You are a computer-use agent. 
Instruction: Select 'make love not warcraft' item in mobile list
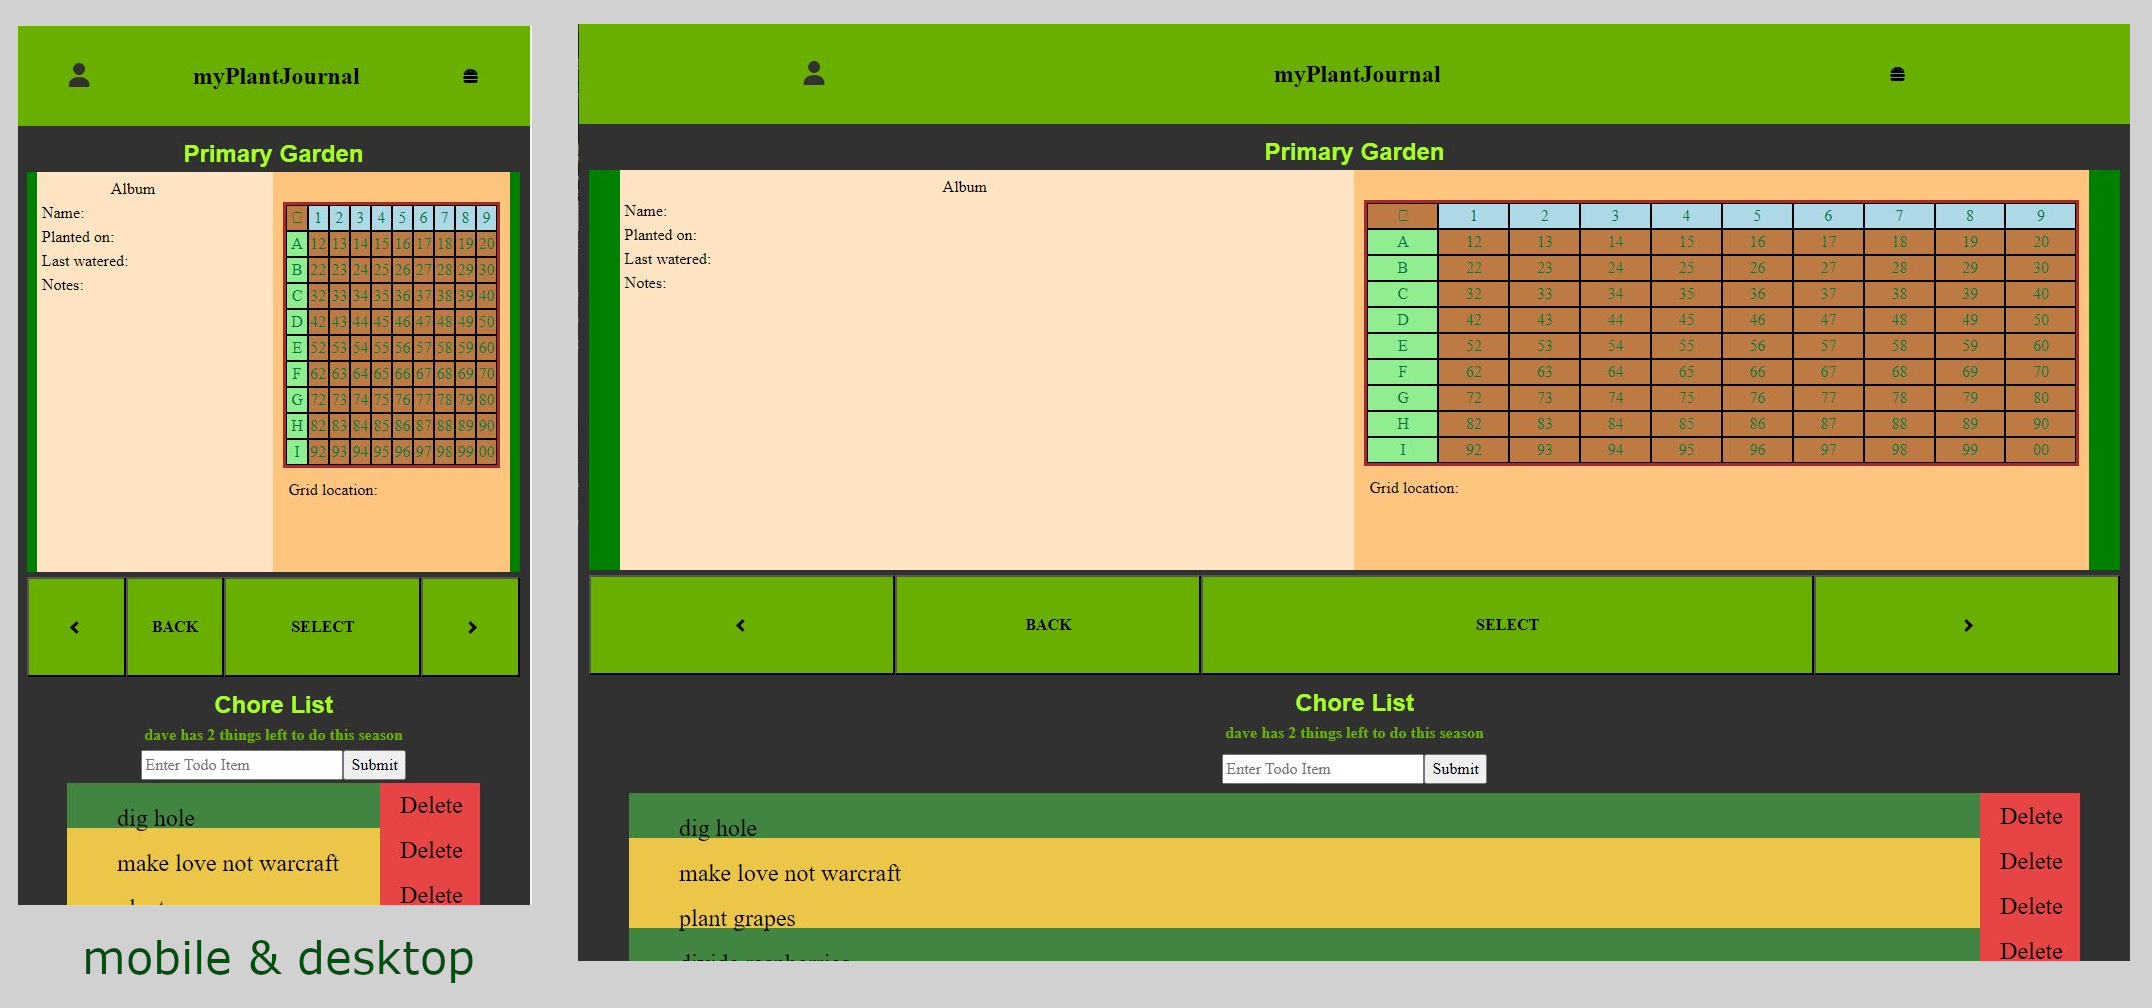click(223, 851)
